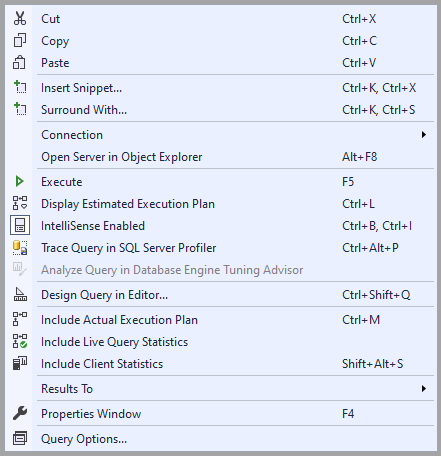The width and height of the screenshot is (441, 456).
Task: Click the green Execute play icon
Action: (20, 182)
